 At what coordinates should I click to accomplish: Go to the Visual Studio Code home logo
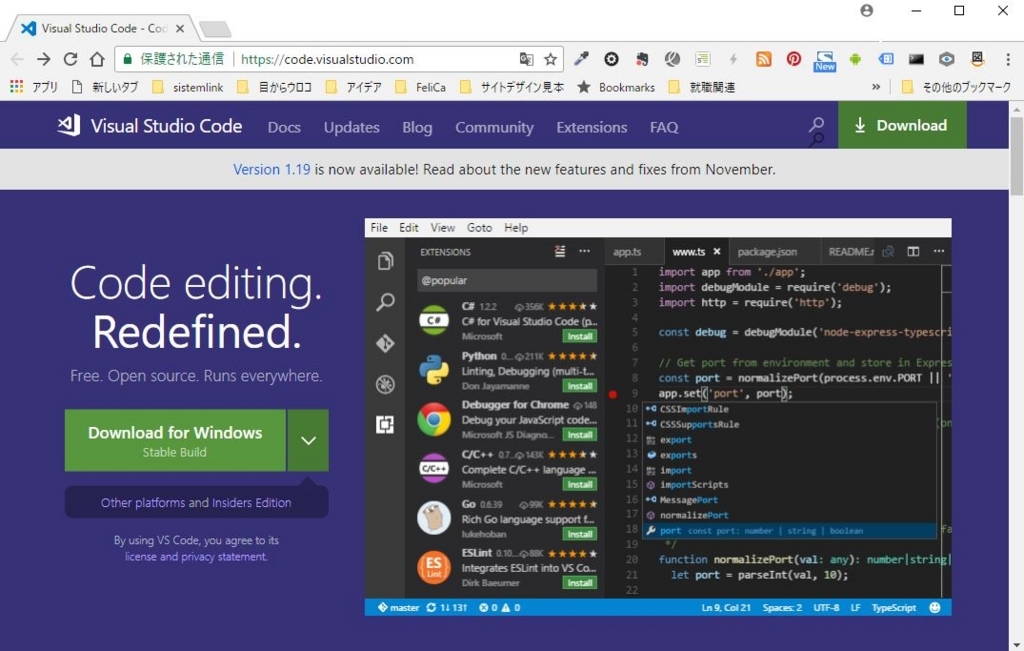coord(150,125)
